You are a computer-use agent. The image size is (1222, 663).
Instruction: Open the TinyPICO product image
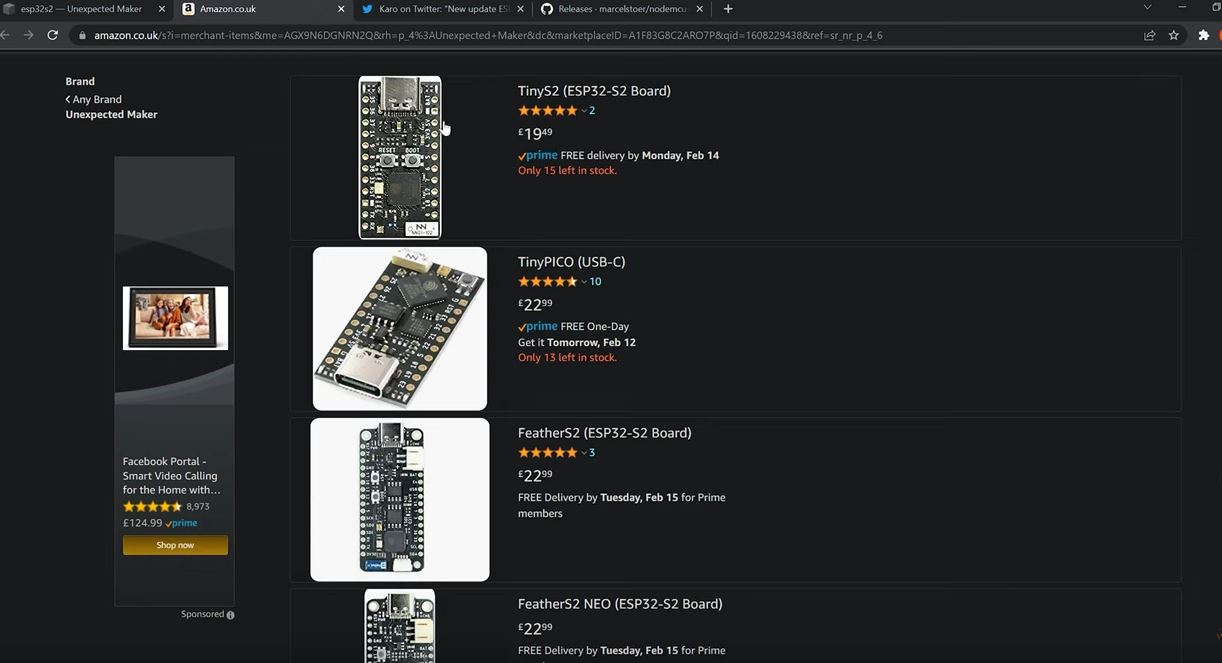pos(400,329)
